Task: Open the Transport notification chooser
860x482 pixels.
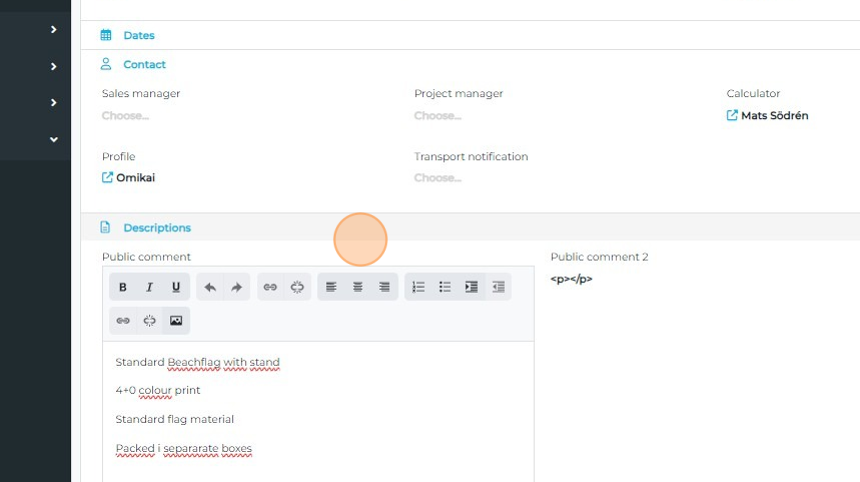Action: (437, 178)
